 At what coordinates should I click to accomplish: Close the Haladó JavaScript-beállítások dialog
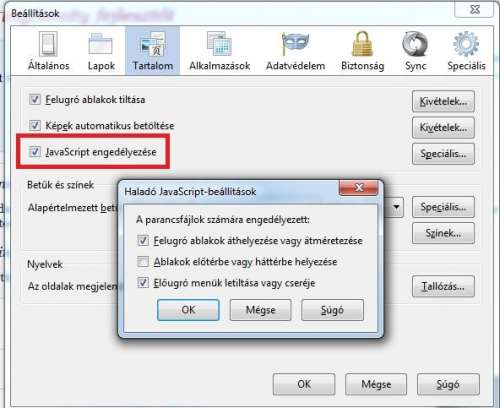(x=359, y=188)
